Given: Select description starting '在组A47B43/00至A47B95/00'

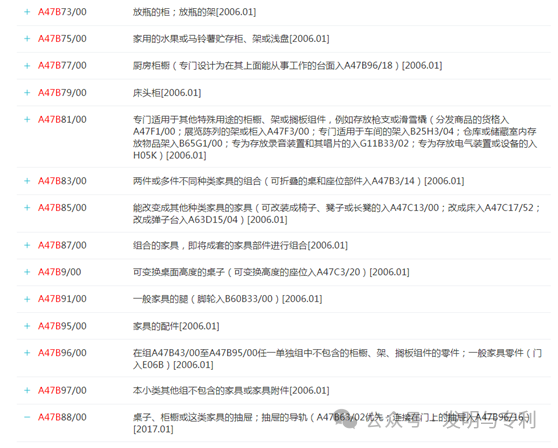Looking at the screenshot, I should pos(337,359).
